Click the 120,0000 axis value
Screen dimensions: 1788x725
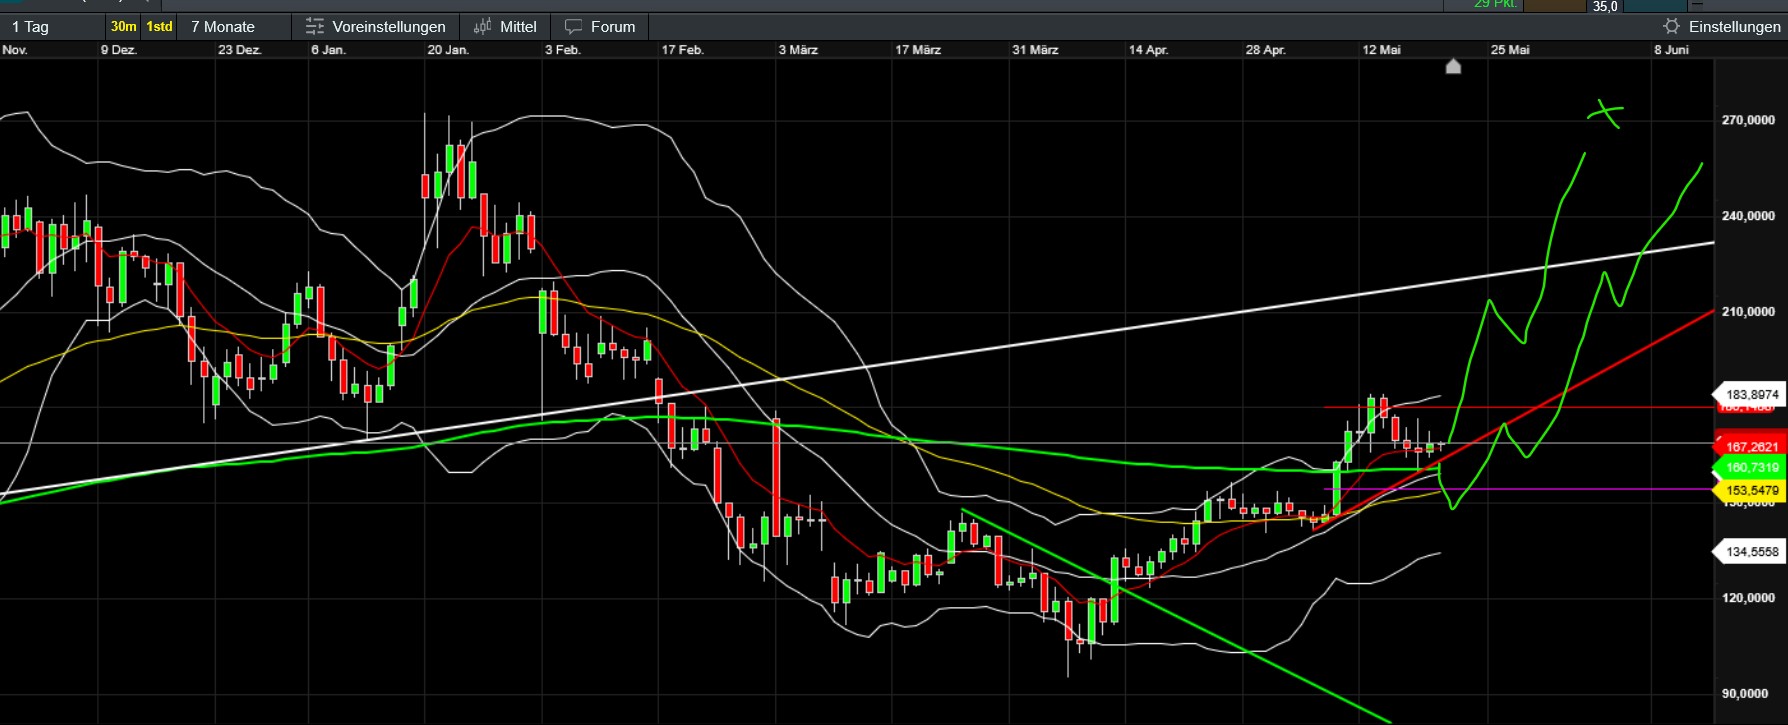coord(1749,598)
